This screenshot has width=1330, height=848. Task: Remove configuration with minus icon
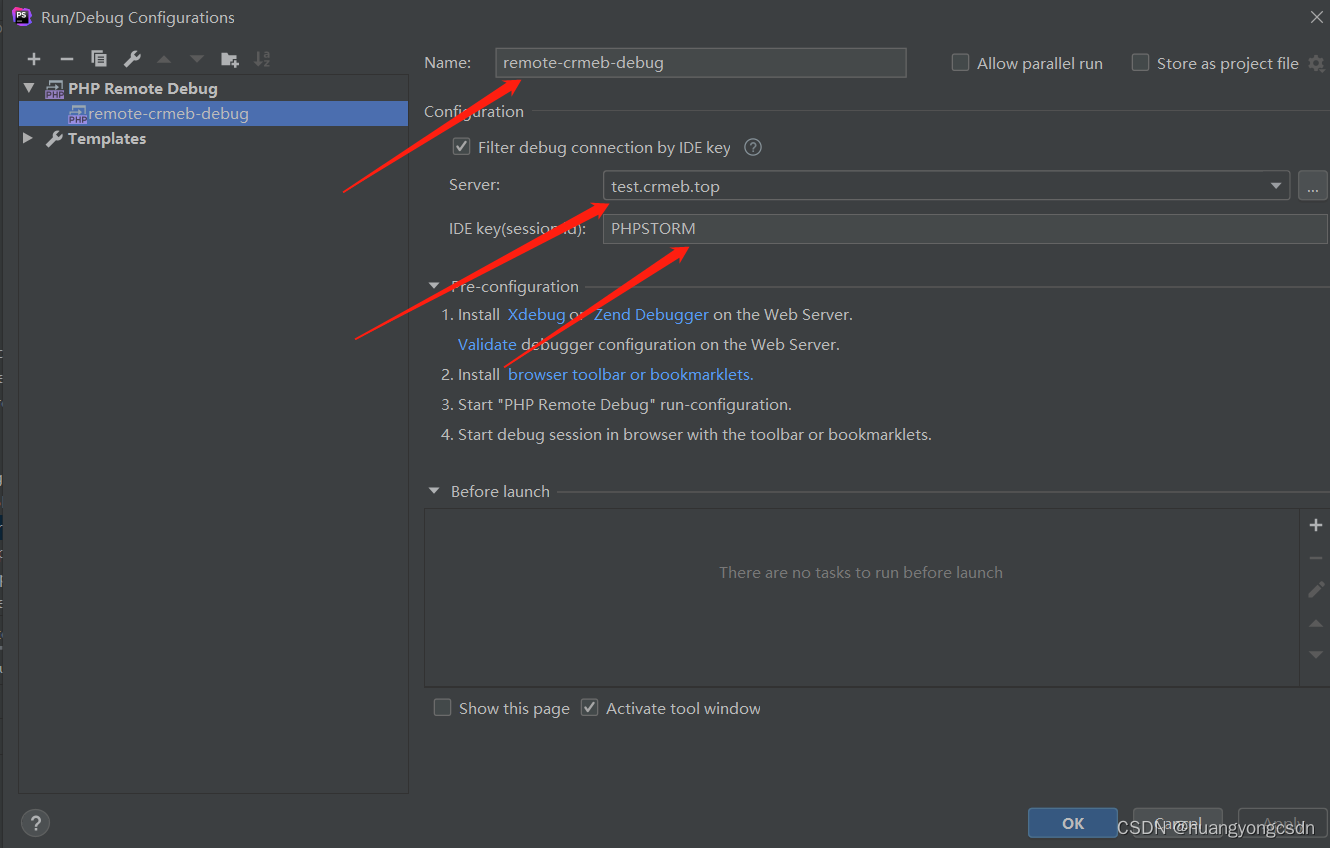click(x=67, y=59)
